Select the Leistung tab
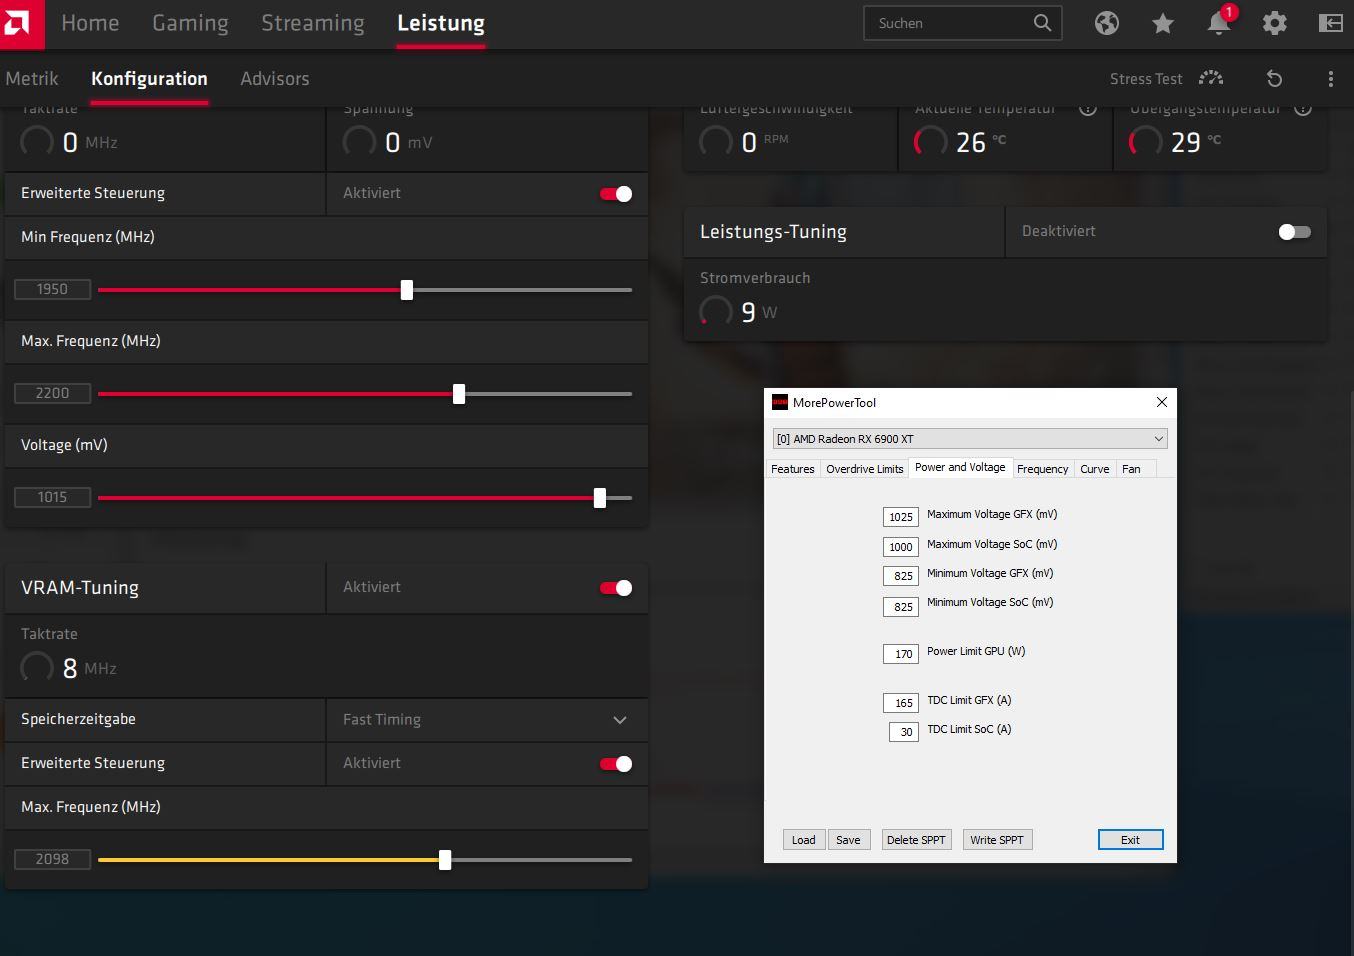Image resolution: width=1354 pixels, height=956 pixels. (x=441, y=23)
